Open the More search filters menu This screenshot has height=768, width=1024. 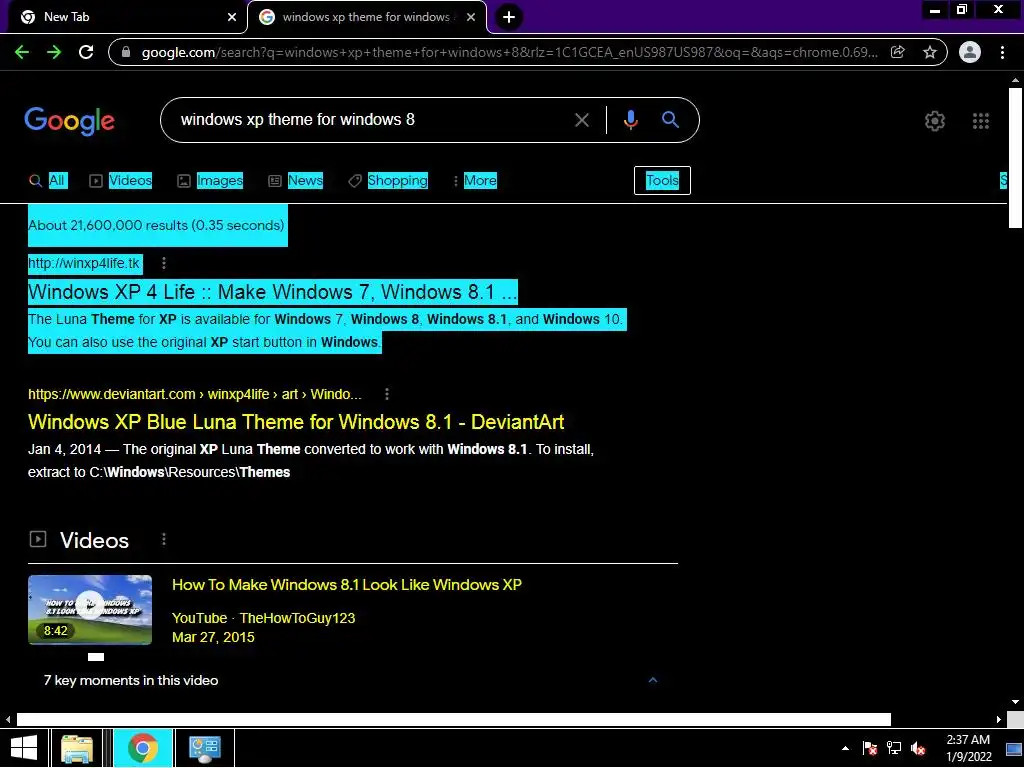pos(475,180)
